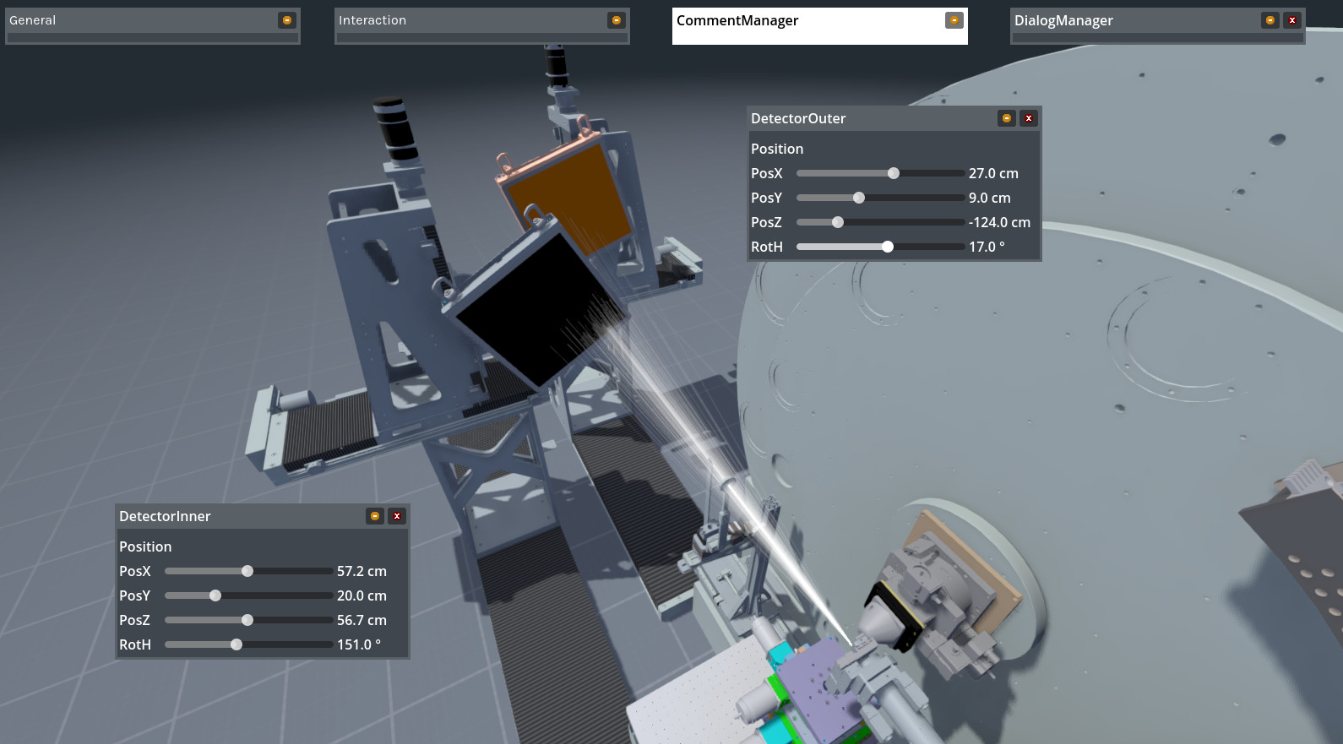Click the RotH label in DetectorInner
The height and width of the screenshot is (744, 1343).
coord(135,645)
